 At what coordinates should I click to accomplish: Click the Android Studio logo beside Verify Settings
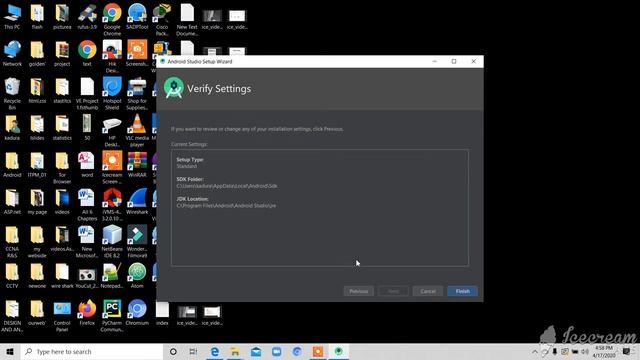174,88
